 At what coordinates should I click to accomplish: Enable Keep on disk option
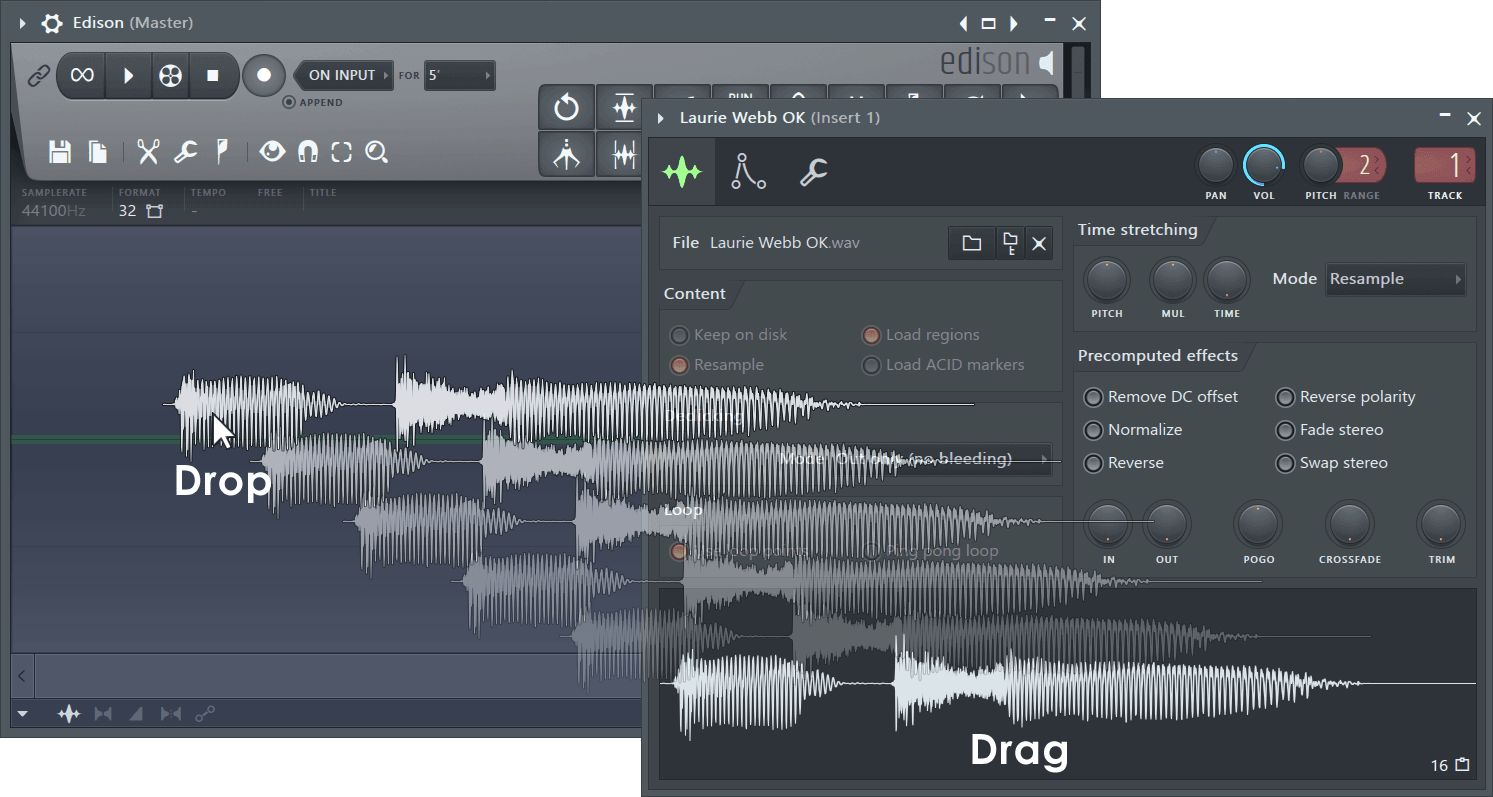[729, 335]
